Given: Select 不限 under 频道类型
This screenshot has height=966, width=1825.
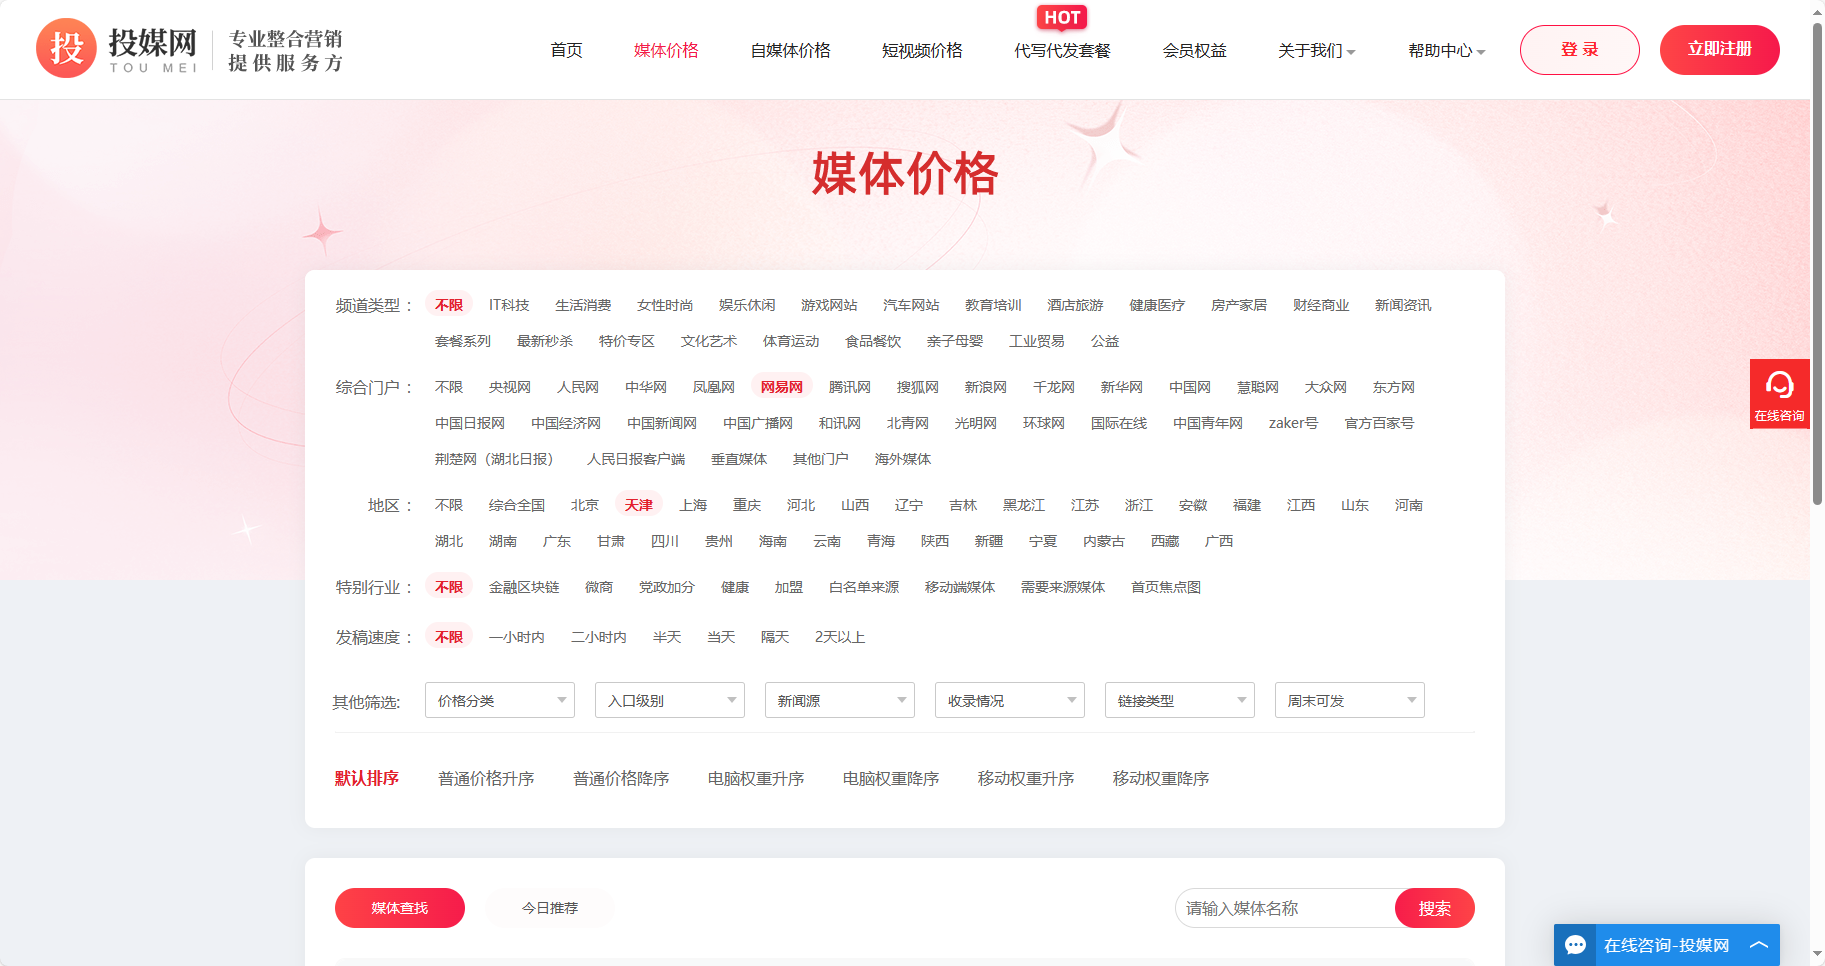Looking at the screenshot, I should click(x=449, y=305).
